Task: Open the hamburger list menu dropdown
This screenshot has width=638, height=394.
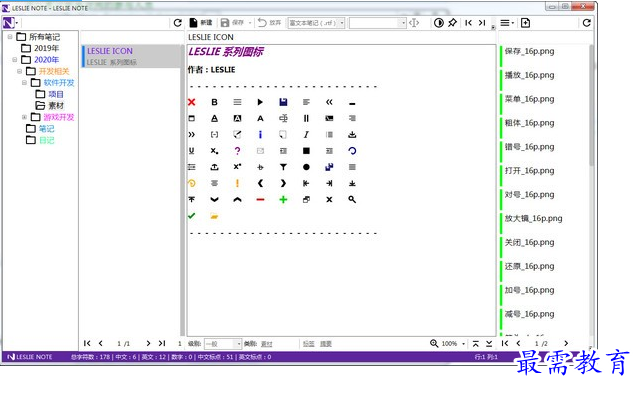Action: [x=507, y=23]
